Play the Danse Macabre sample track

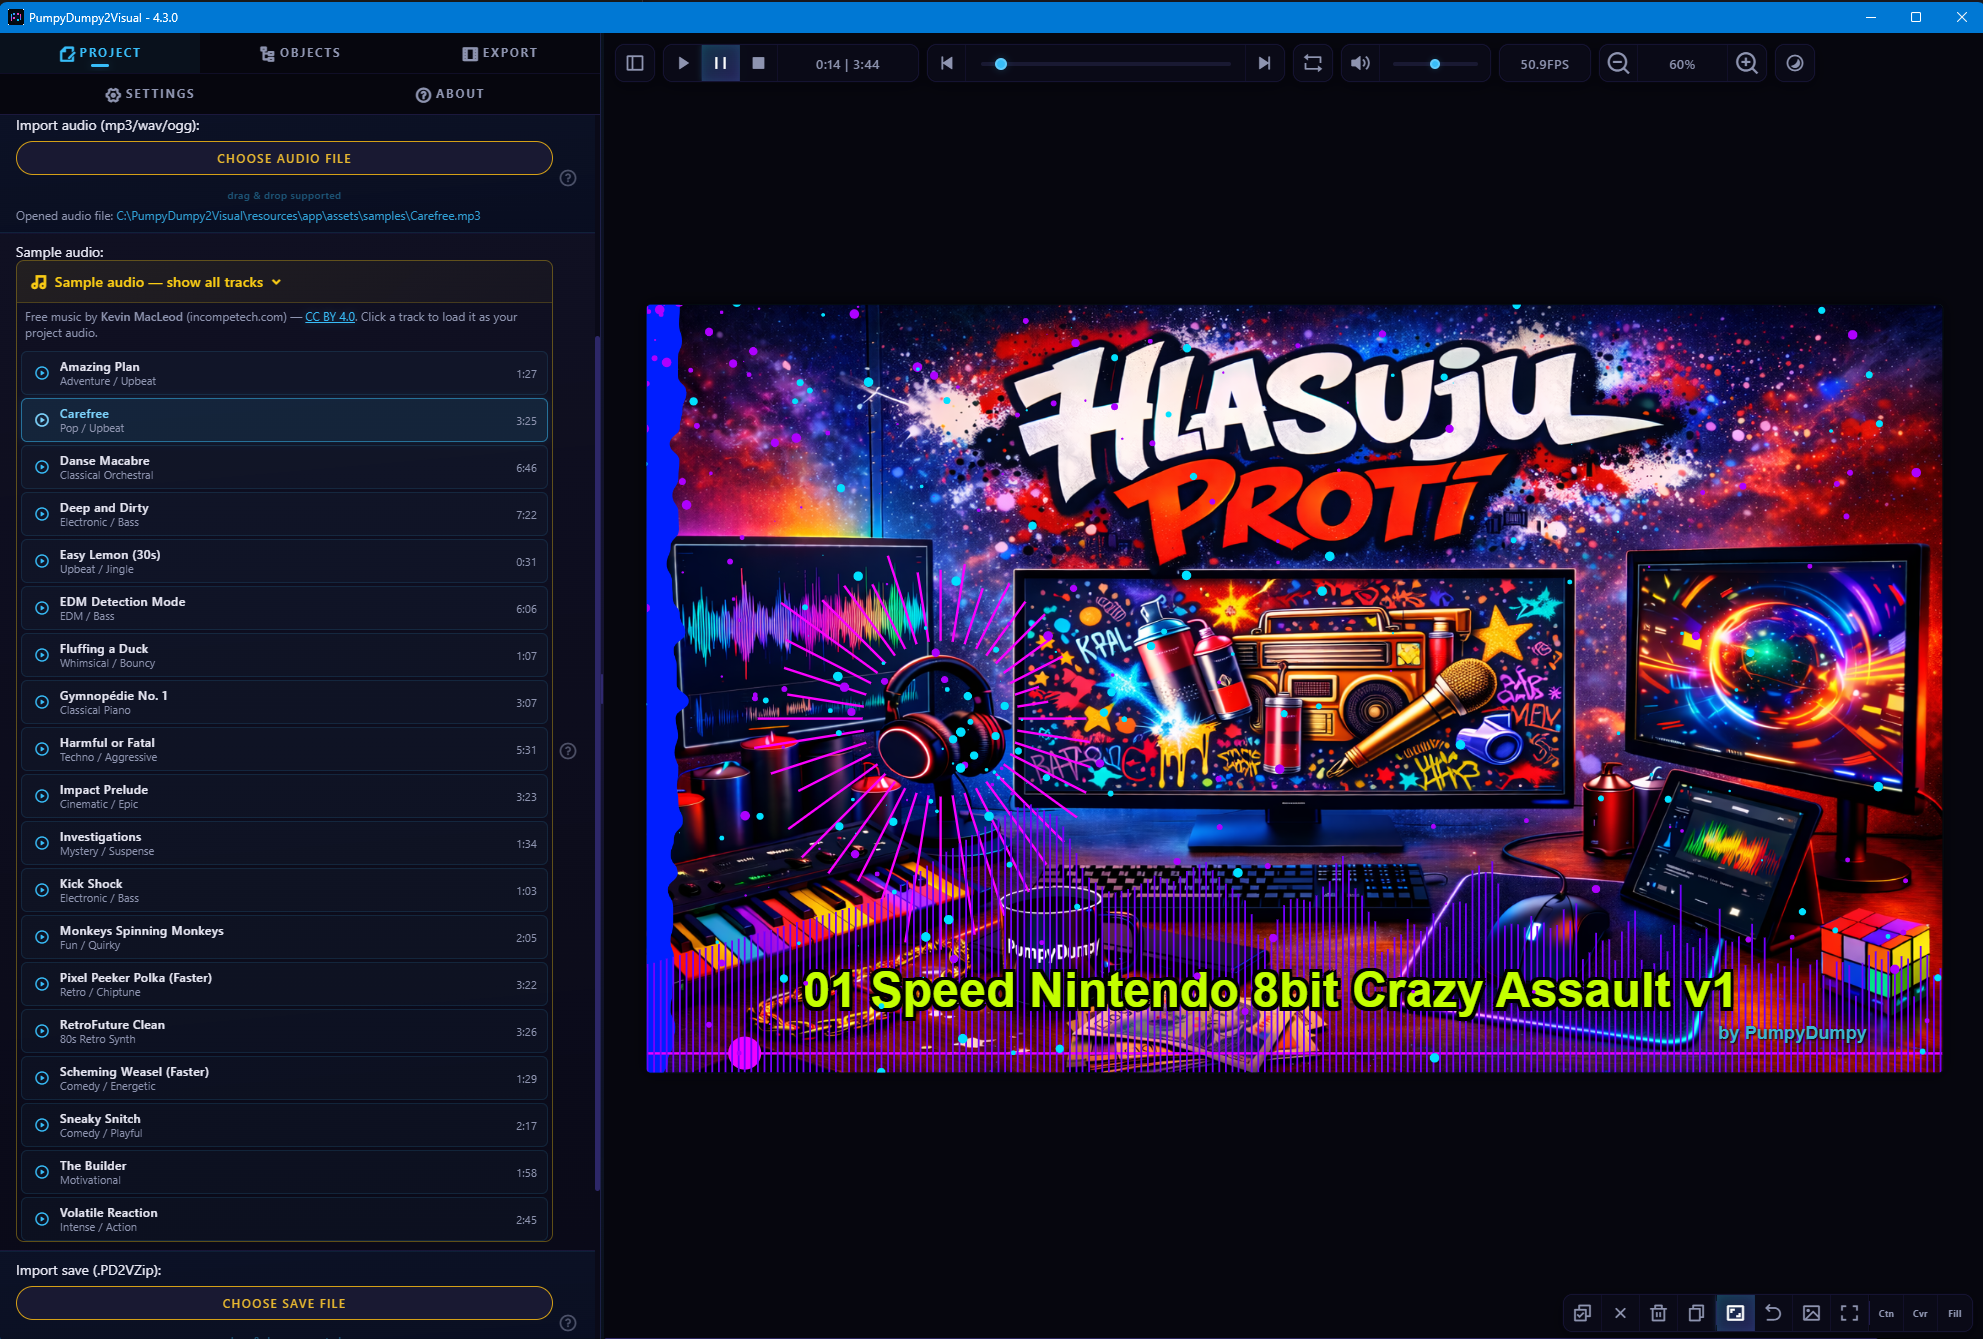click(x=41, y=467)
